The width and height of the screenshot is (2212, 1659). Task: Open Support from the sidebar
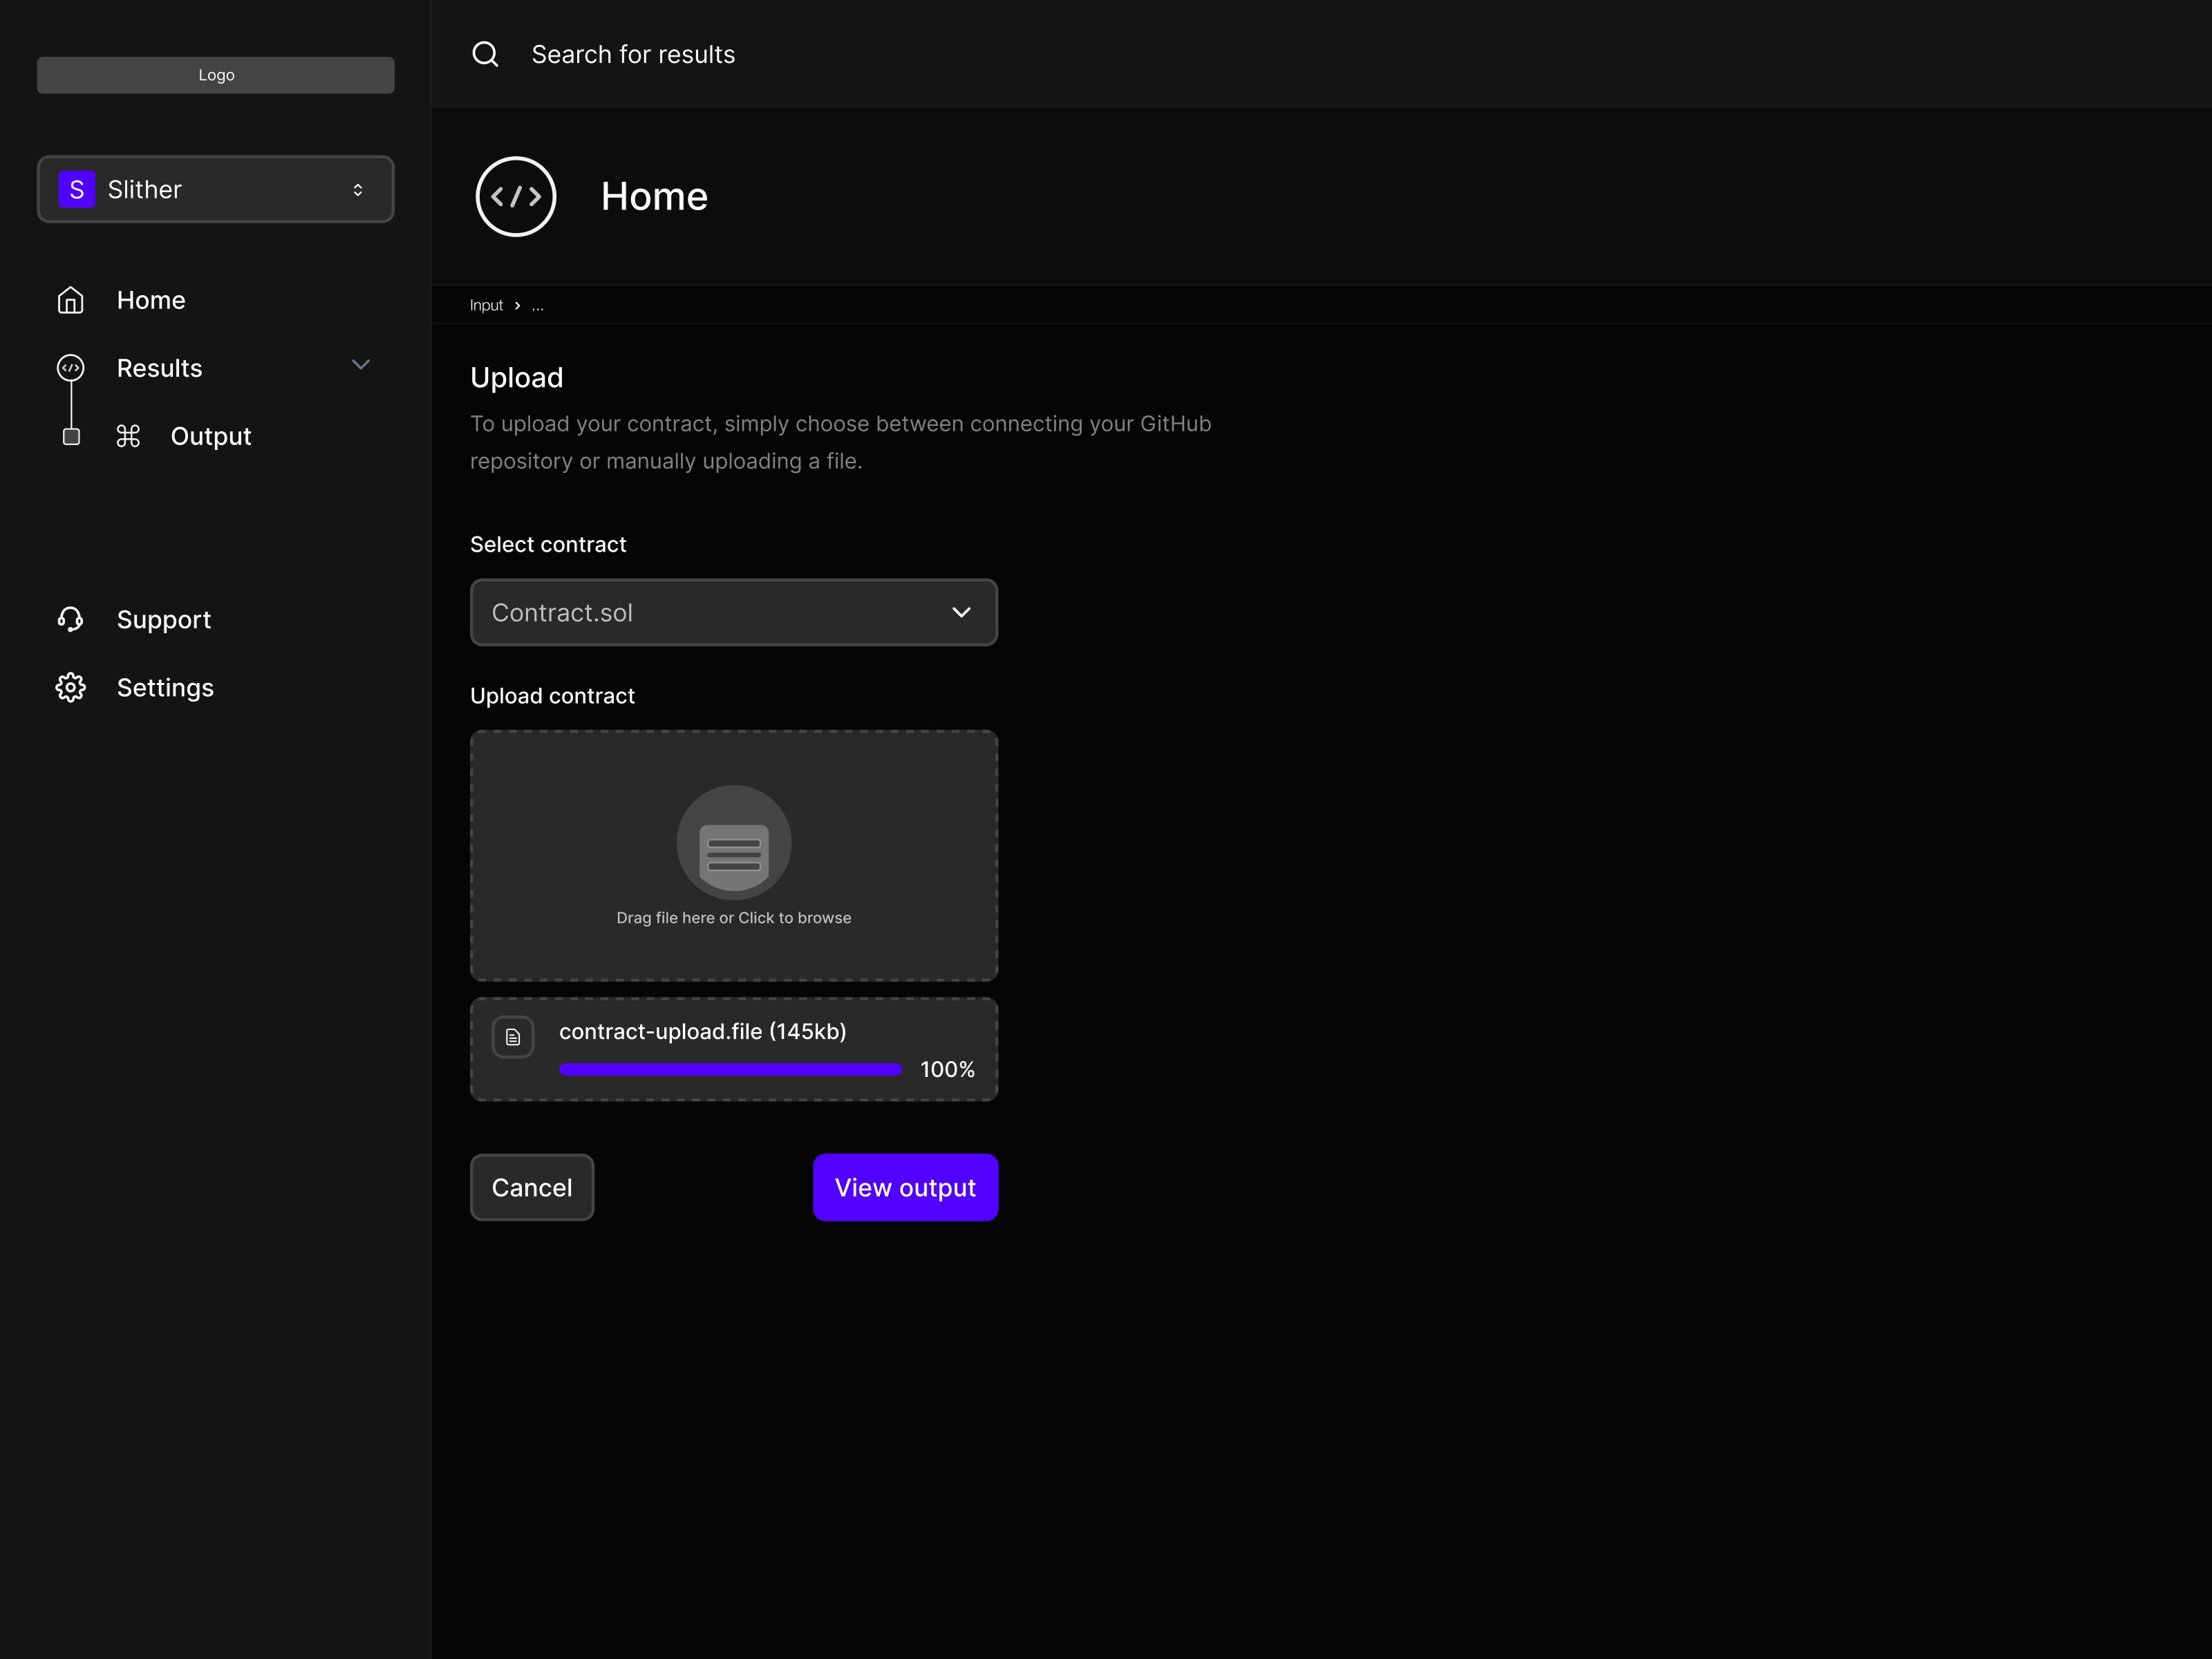[x=163, y=619]
